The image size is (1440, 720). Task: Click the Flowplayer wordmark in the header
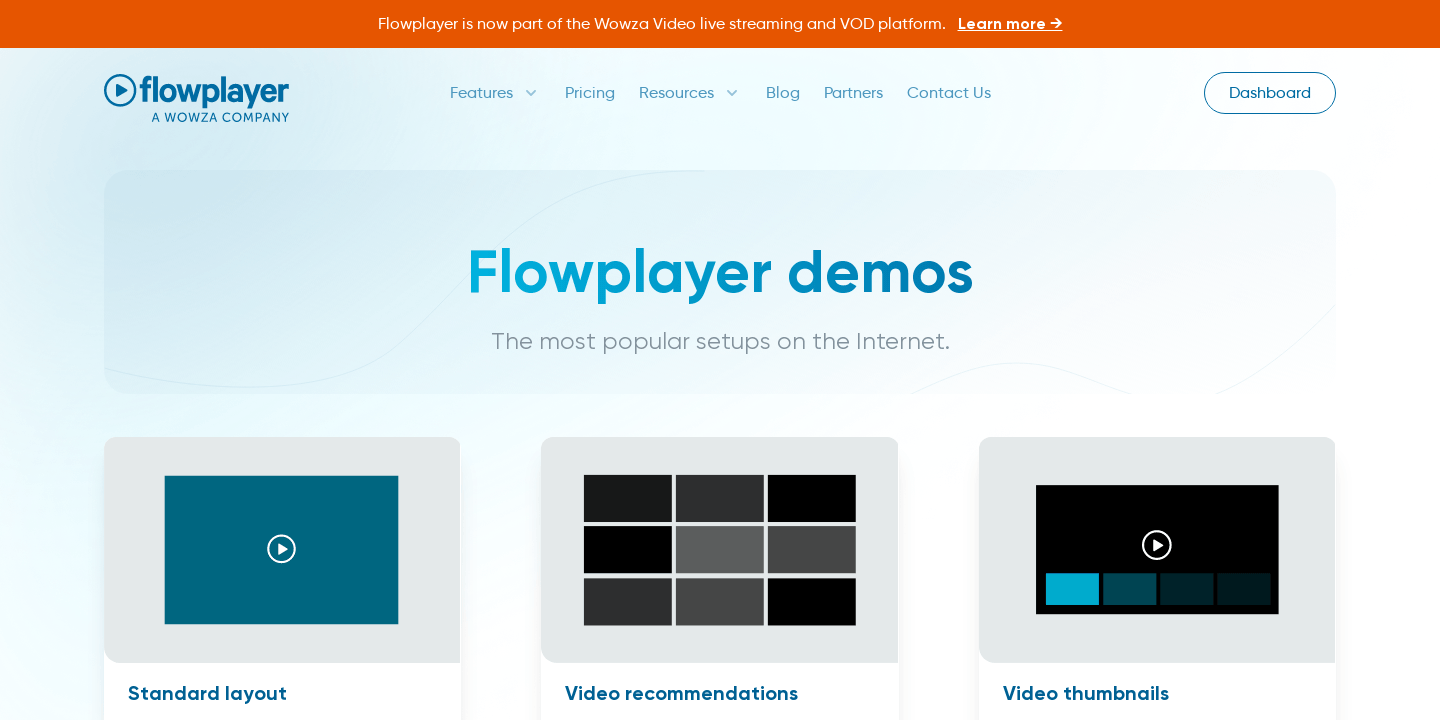[x=213, y=91]
